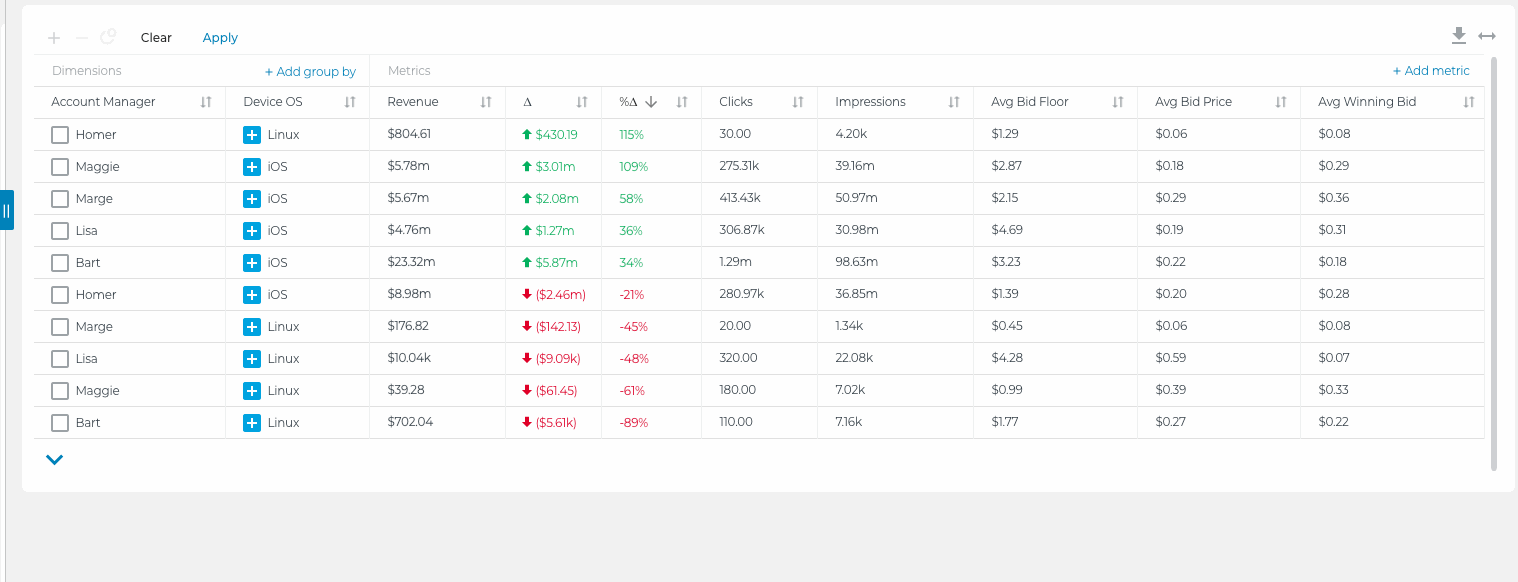Click the Avg Bid Floor value $4.69
The height and width of the screenshot is (582, 1518).
point(1006,230)
